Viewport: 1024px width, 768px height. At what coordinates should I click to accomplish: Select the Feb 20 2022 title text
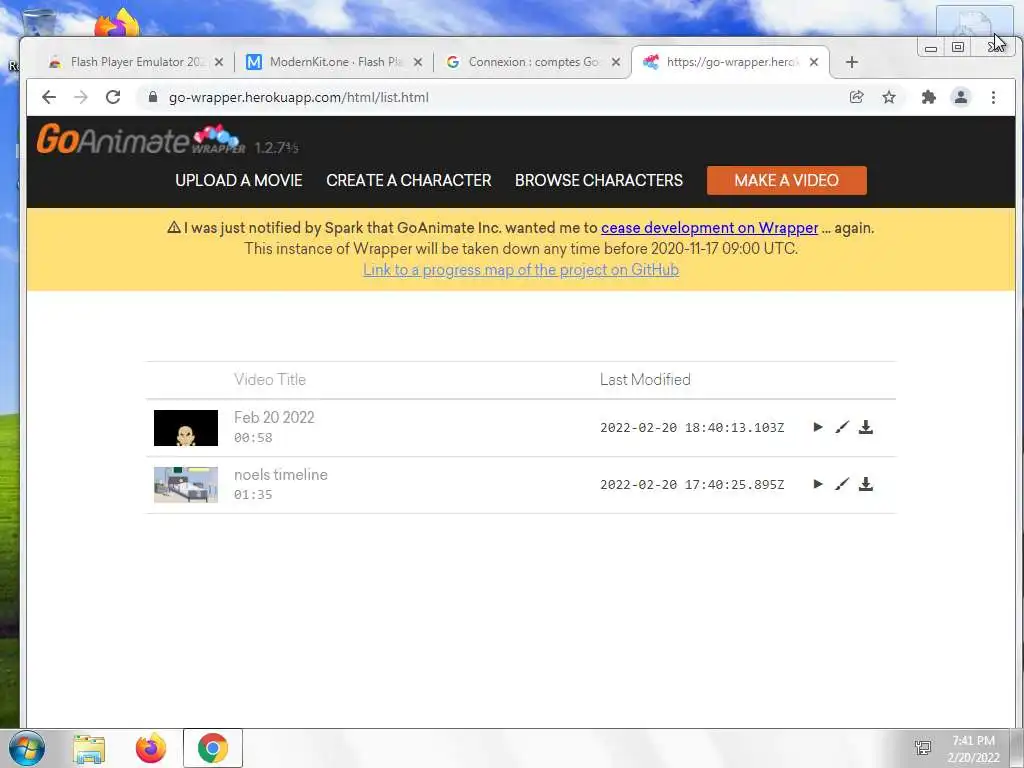[x=274, y=417]
